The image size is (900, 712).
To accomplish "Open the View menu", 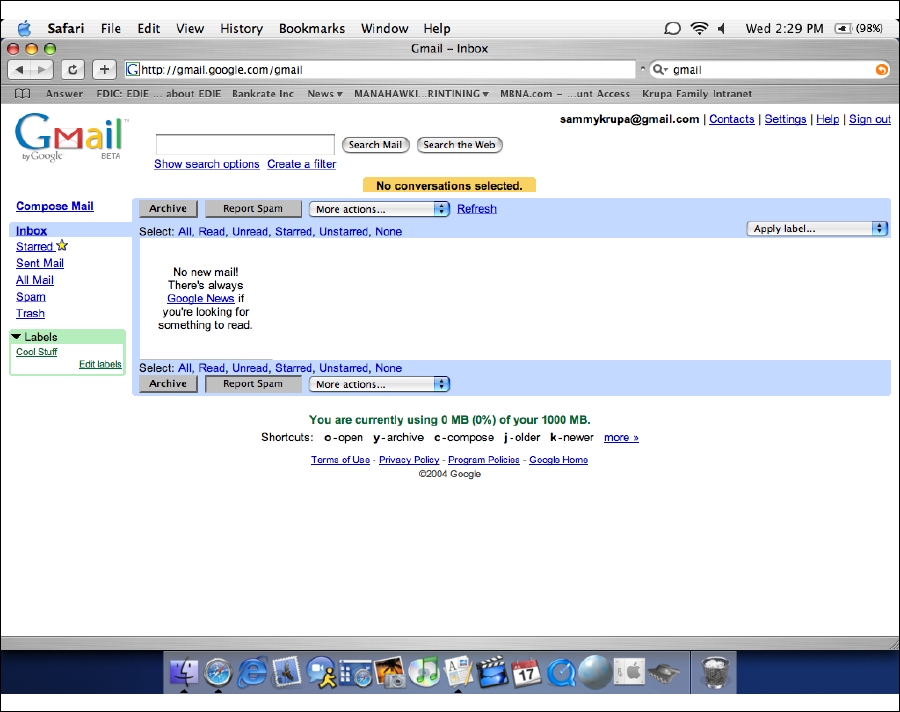I will (x=190, y=28).
